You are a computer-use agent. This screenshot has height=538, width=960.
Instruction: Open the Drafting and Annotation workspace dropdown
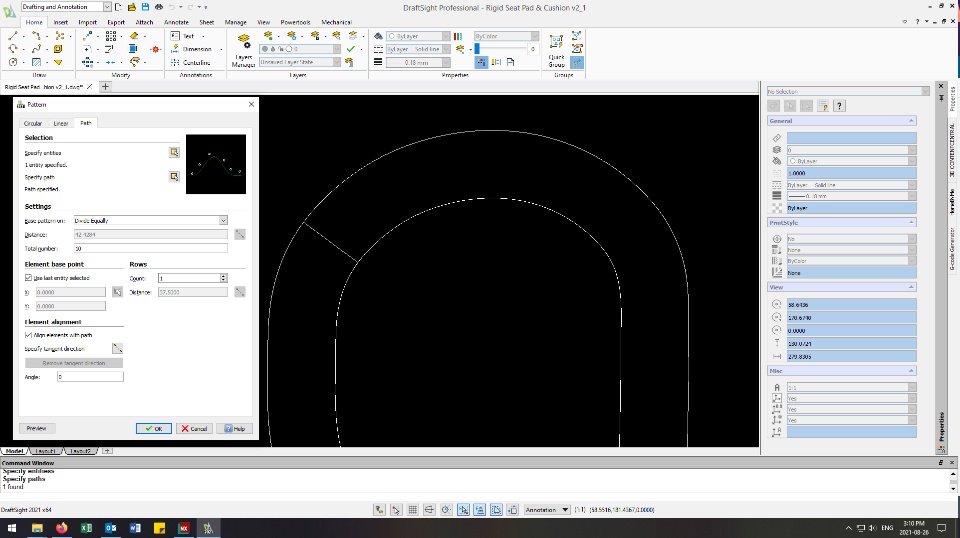point(107,7)
